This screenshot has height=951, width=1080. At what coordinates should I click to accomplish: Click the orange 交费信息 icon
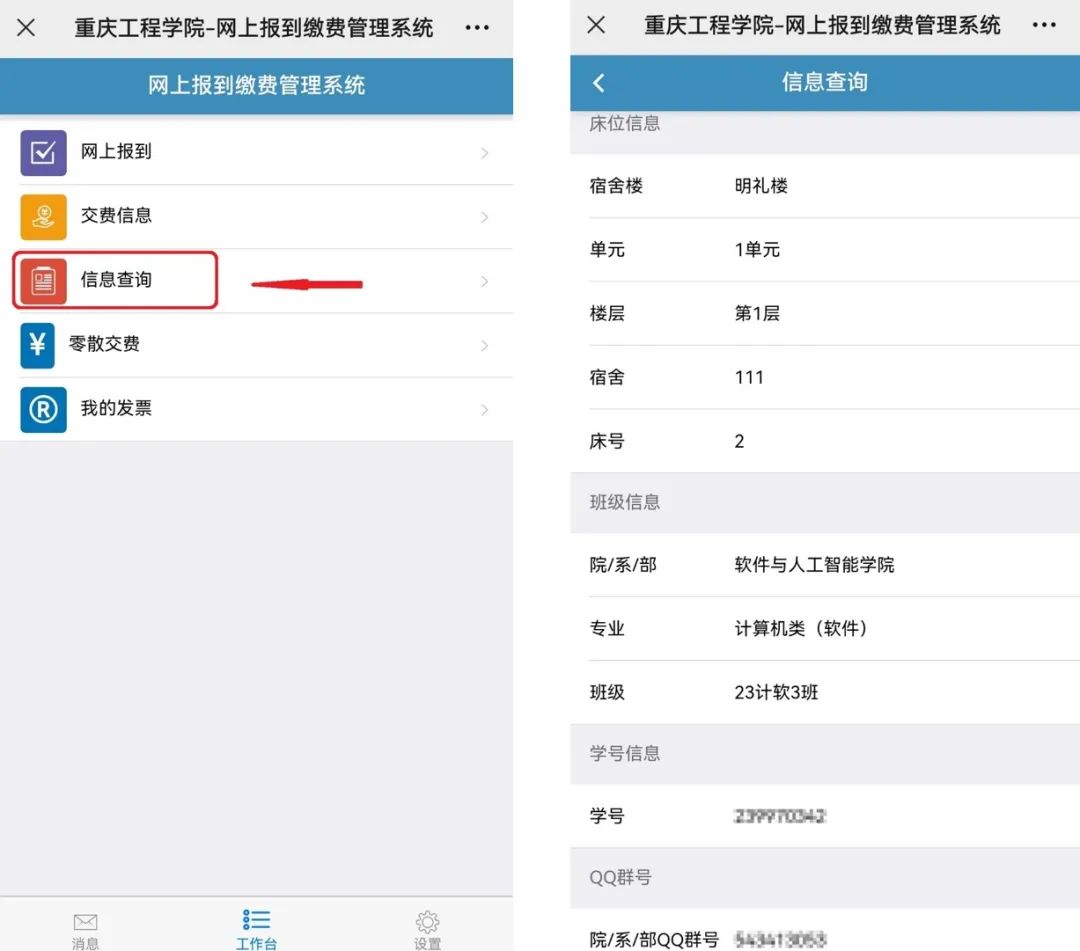[43, 217]
